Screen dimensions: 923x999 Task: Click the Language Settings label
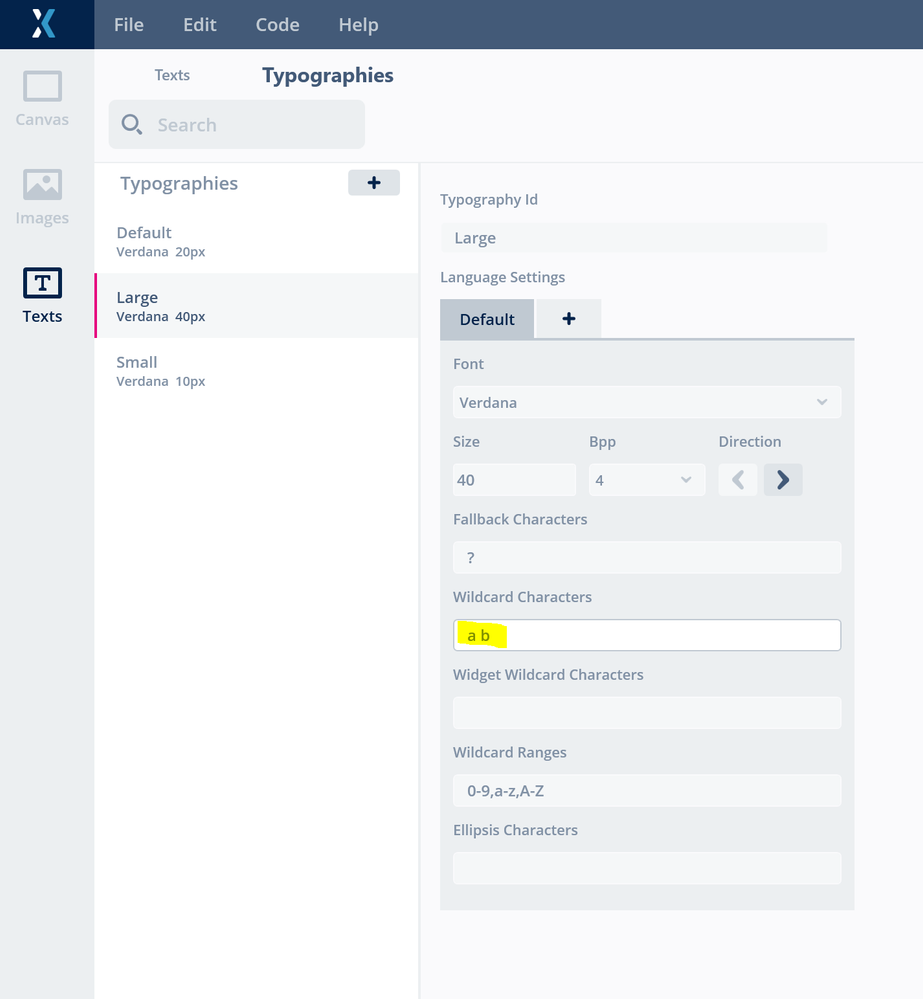(x=503, y=277)
